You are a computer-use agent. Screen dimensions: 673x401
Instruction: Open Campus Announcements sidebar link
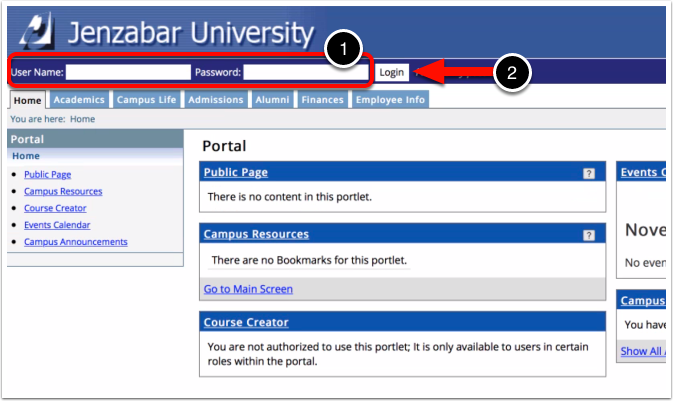click(x=76, y=242)
